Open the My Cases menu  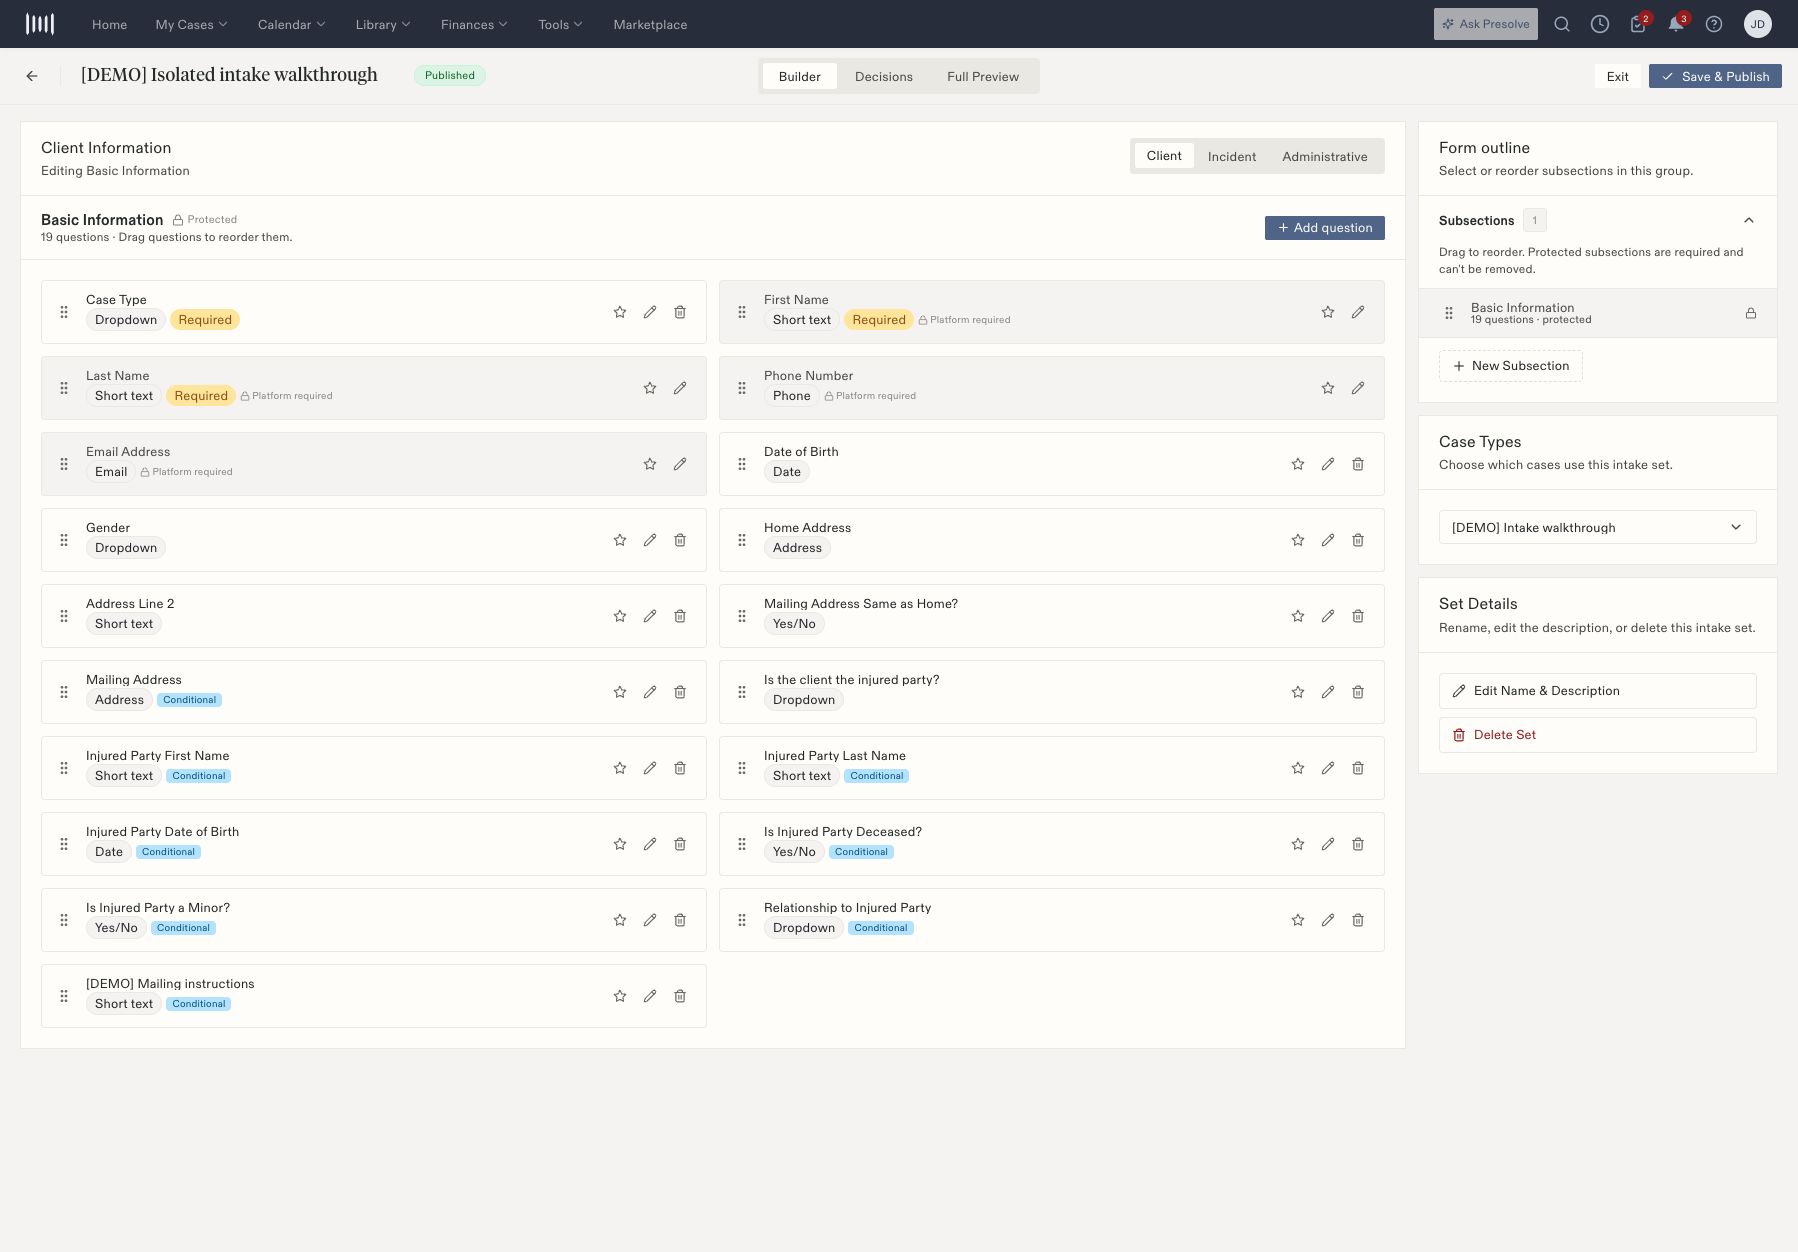coord(191,24)
